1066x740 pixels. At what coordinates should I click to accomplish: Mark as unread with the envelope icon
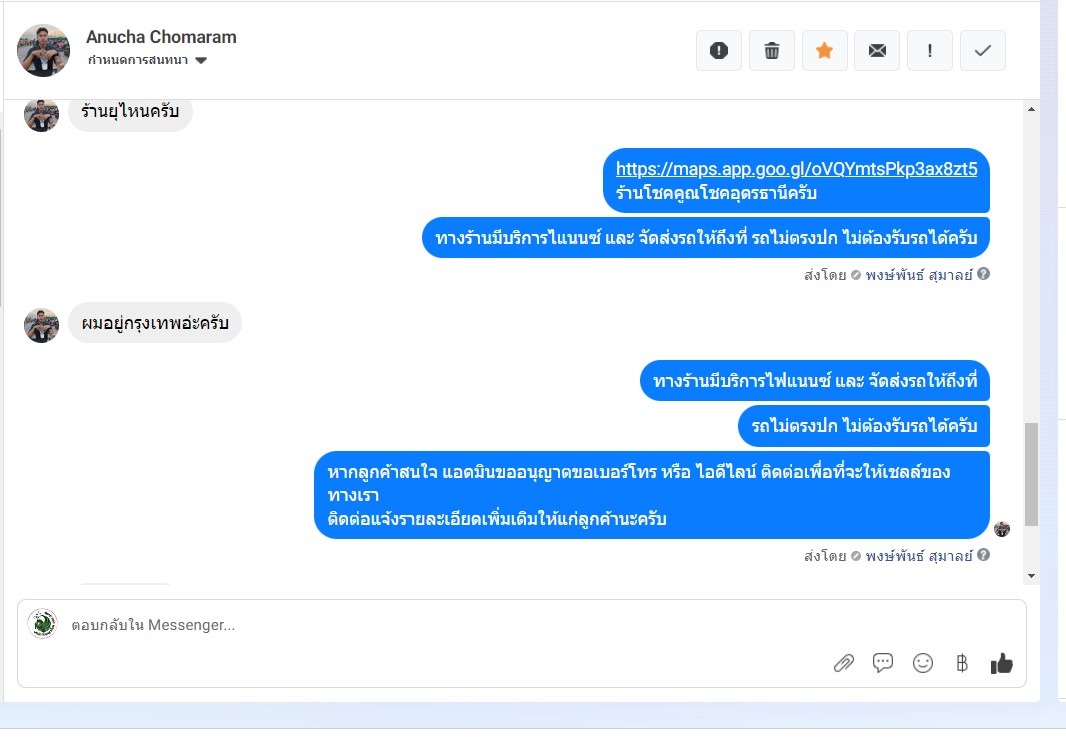(x=877, y=50)
